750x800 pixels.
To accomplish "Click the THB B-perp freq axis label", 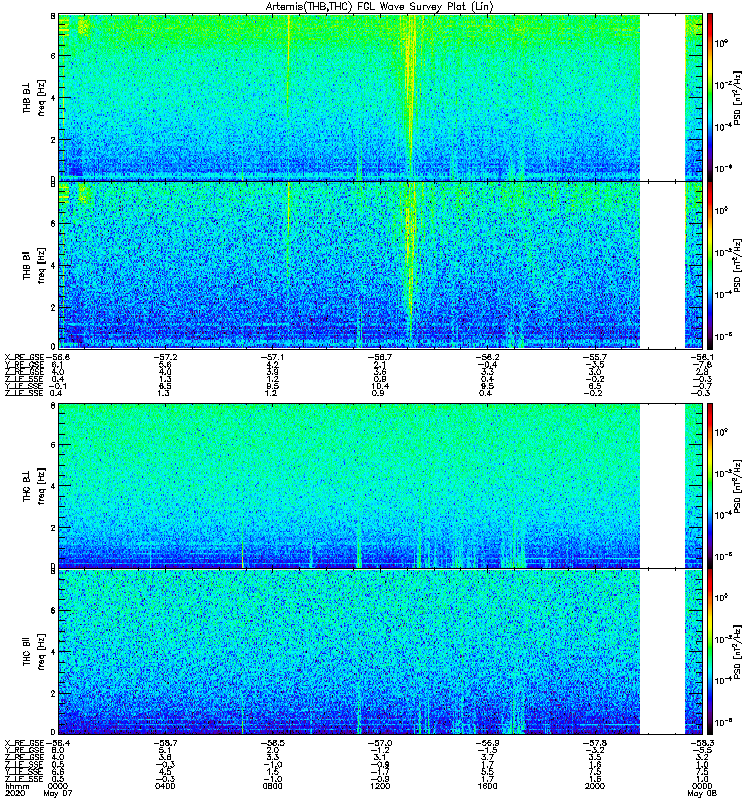I will coord(34,97).
